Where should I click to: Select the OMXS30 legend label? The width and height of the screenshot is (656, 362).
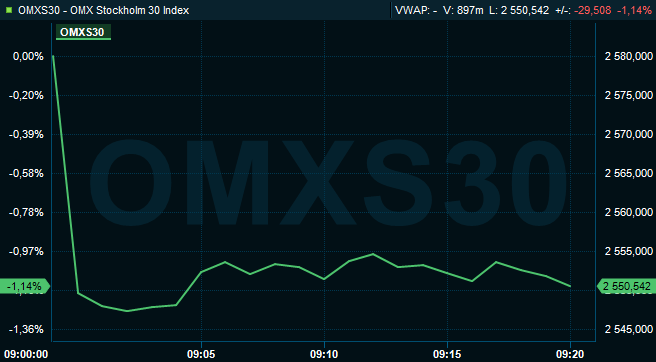83,32
